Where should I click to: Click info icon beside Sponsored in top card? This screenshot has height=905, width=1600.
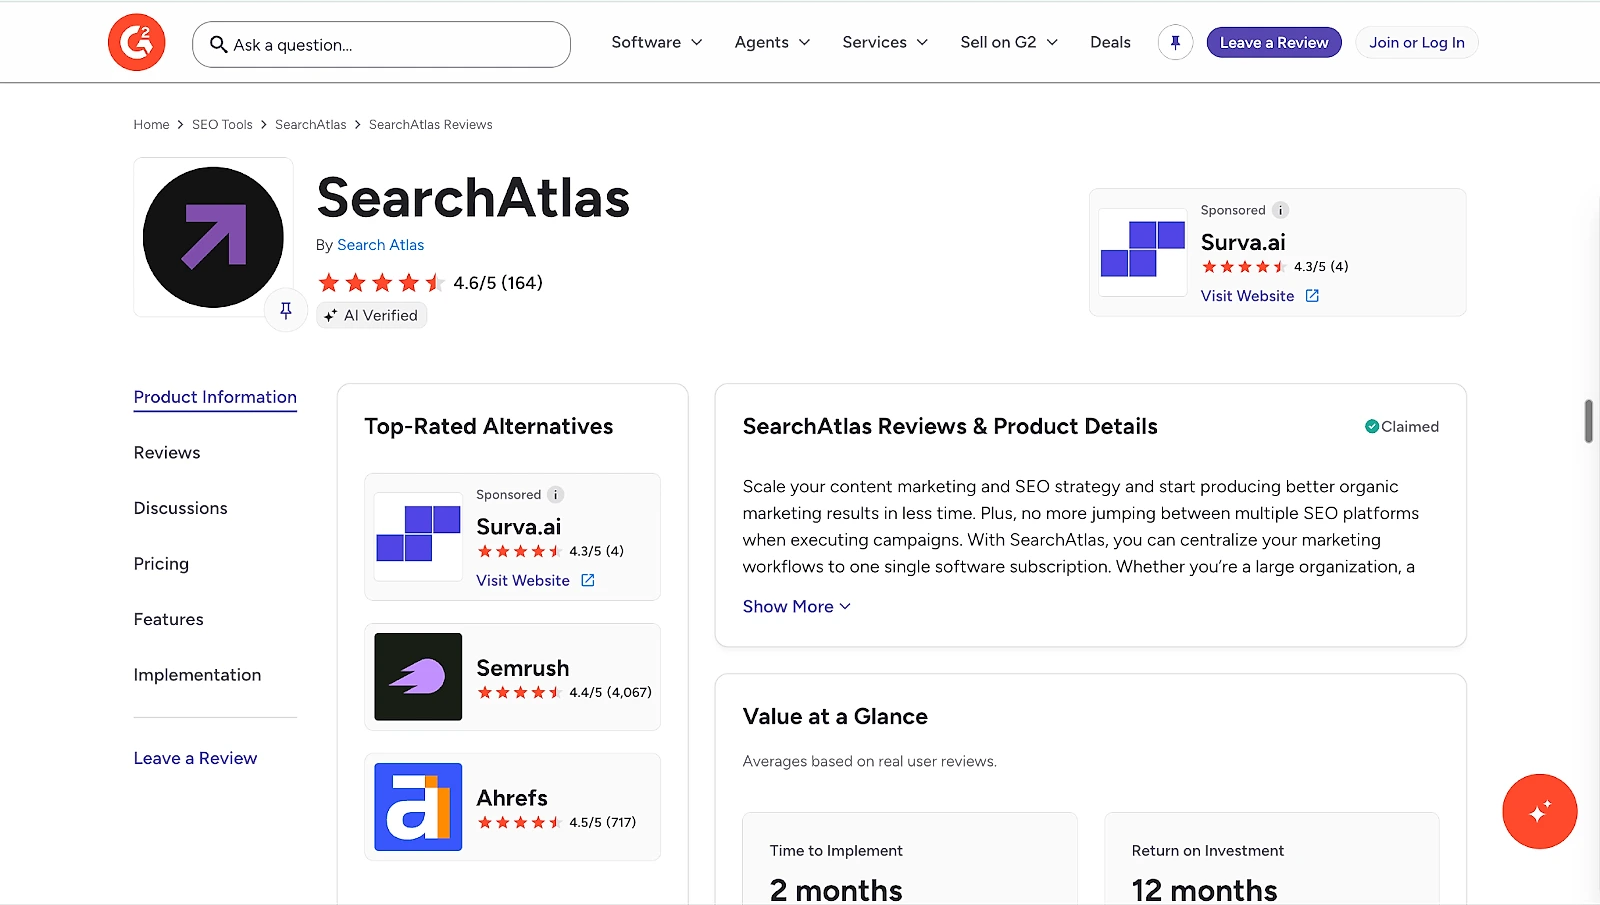tap(1280, 210)
